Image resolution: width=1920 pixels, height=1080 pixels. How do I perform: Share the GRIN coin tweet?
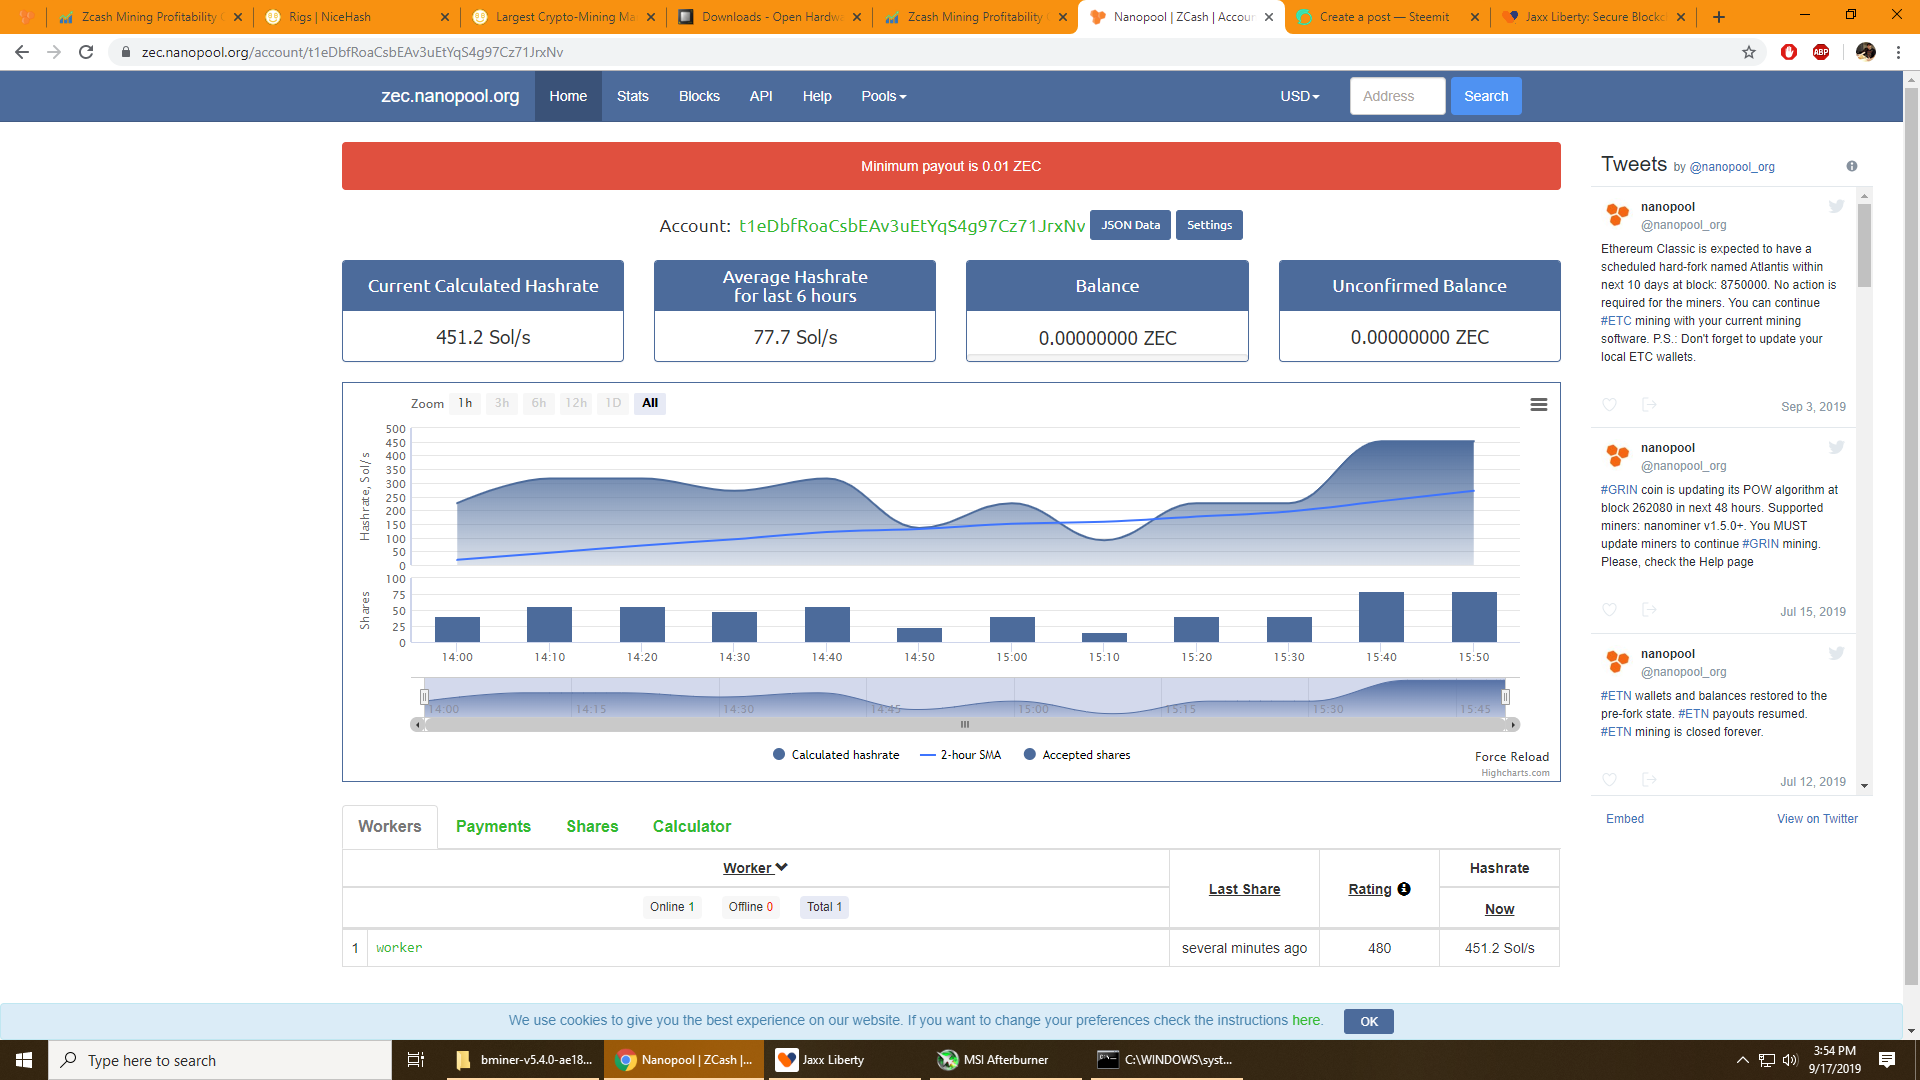point(1649,610)
